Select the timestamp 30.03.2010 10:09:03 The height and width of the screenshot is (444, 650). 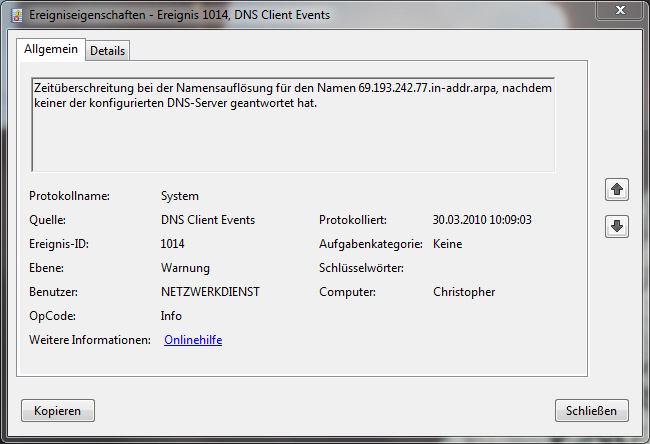point(482,220)
